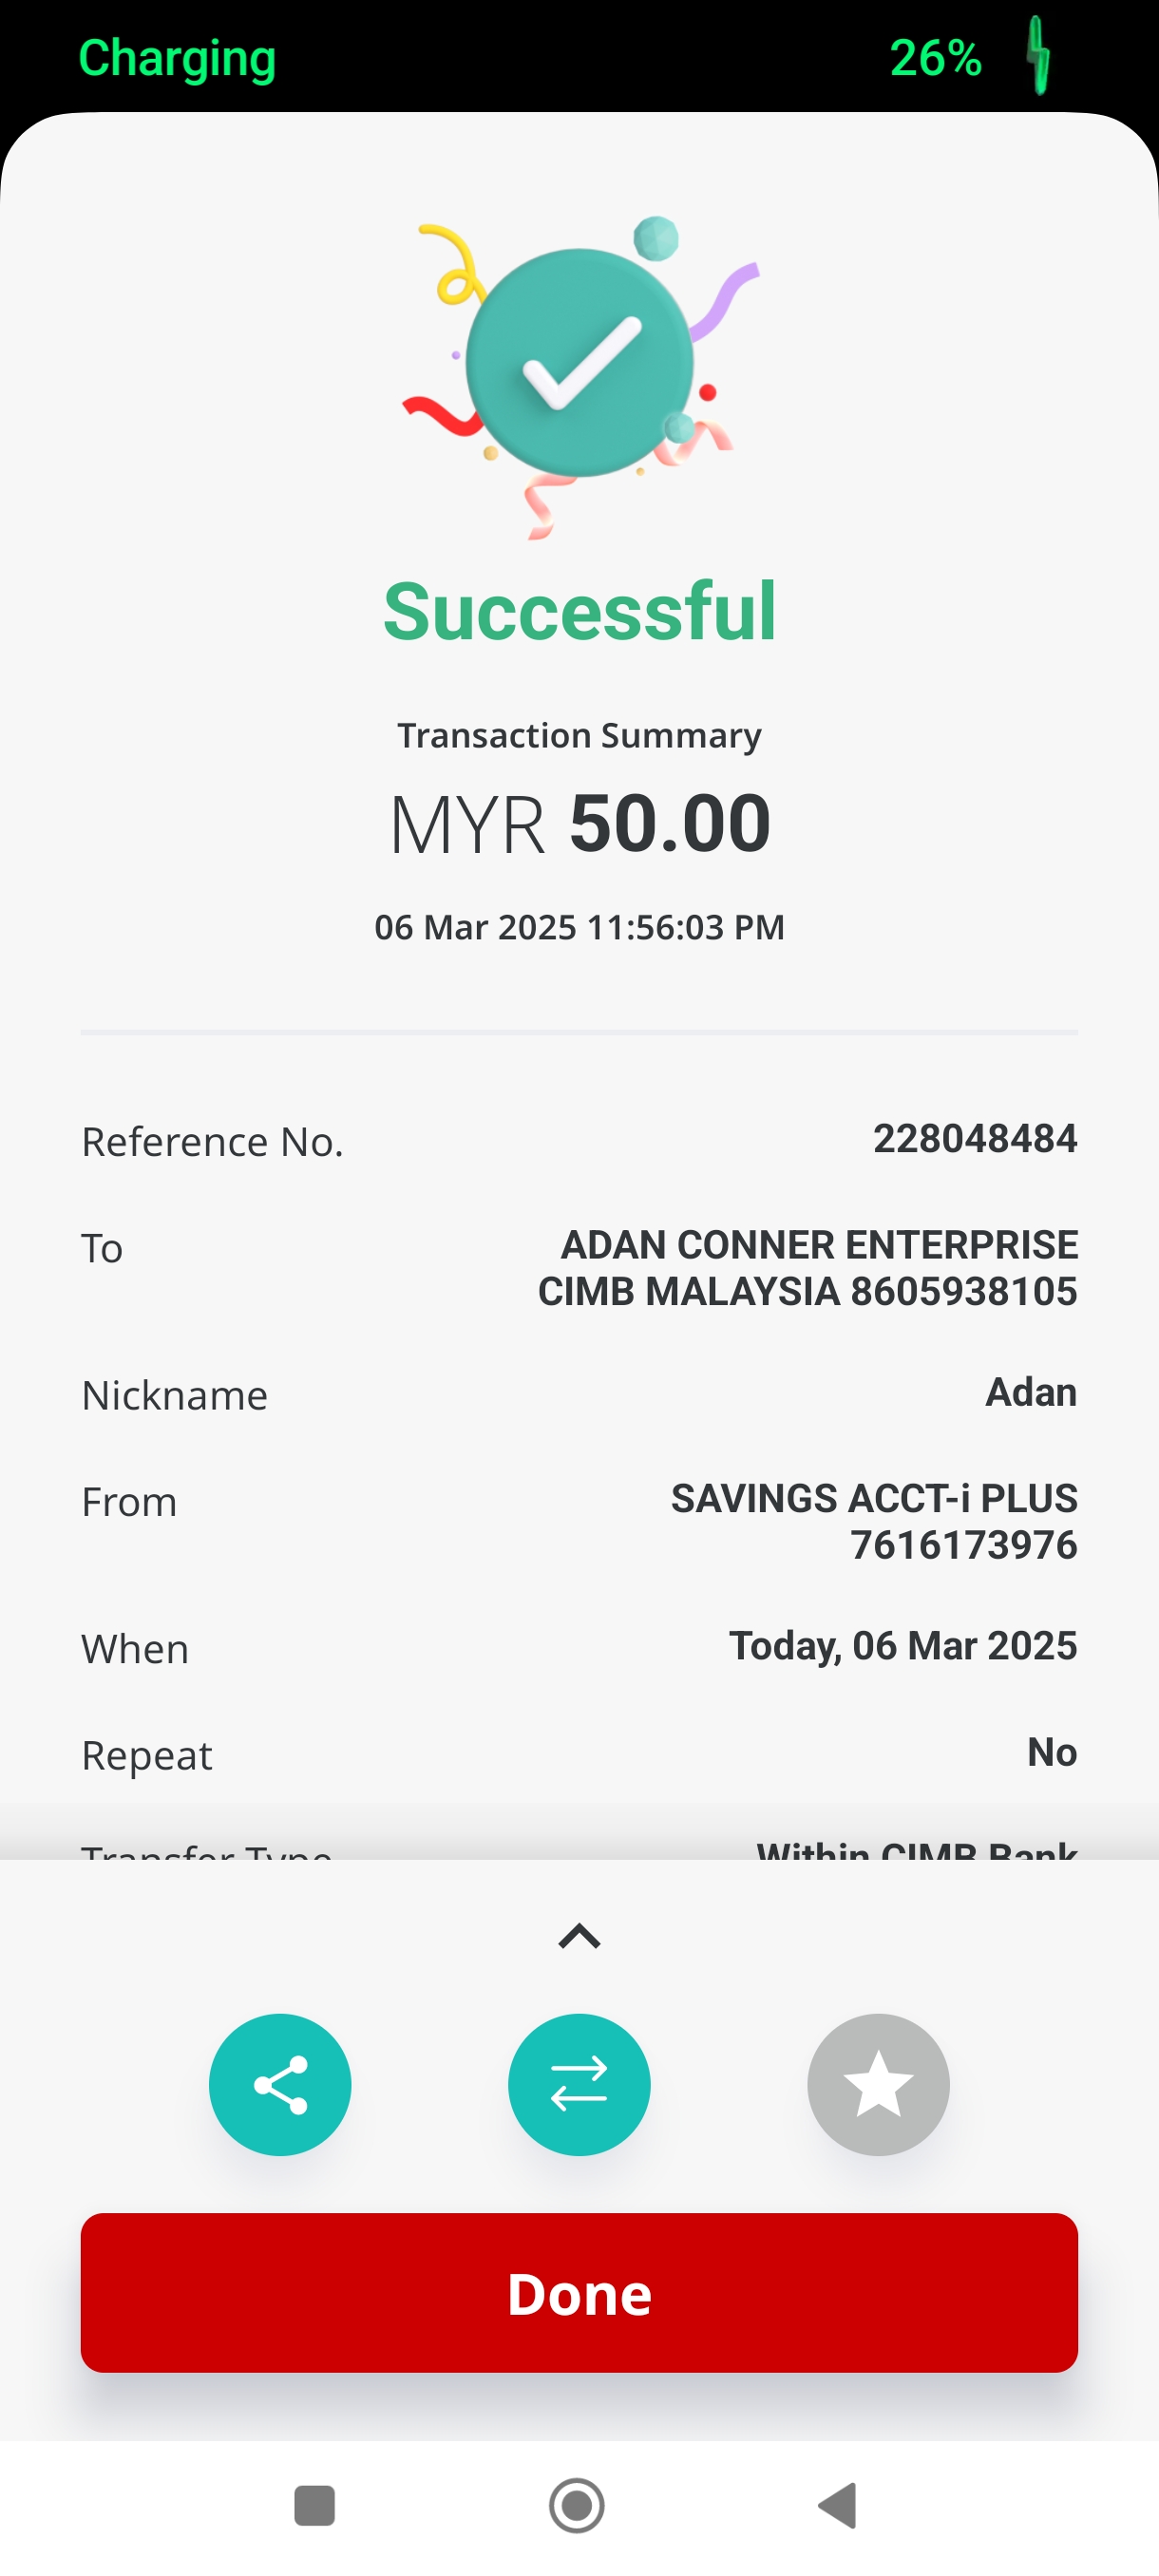This screenshot has width=1159, height=2576.
Task: Tap the timestamp 06 Mar 2025 11:56:03 PM
Action: point(579,927)
